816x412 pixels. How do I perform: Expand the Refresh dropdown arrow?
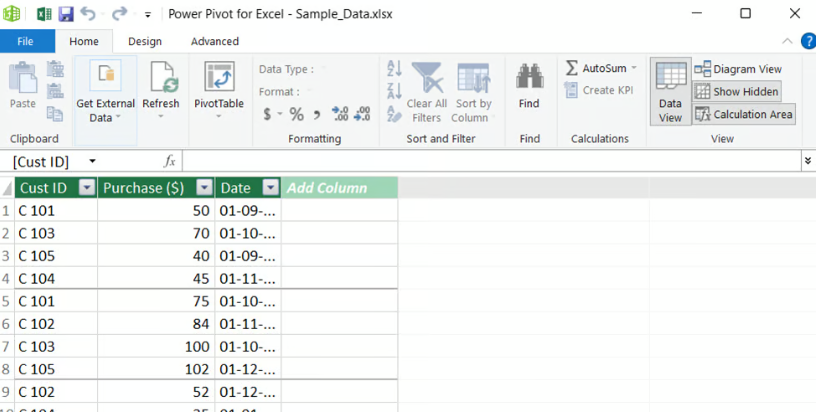click(x=161, y=115)
